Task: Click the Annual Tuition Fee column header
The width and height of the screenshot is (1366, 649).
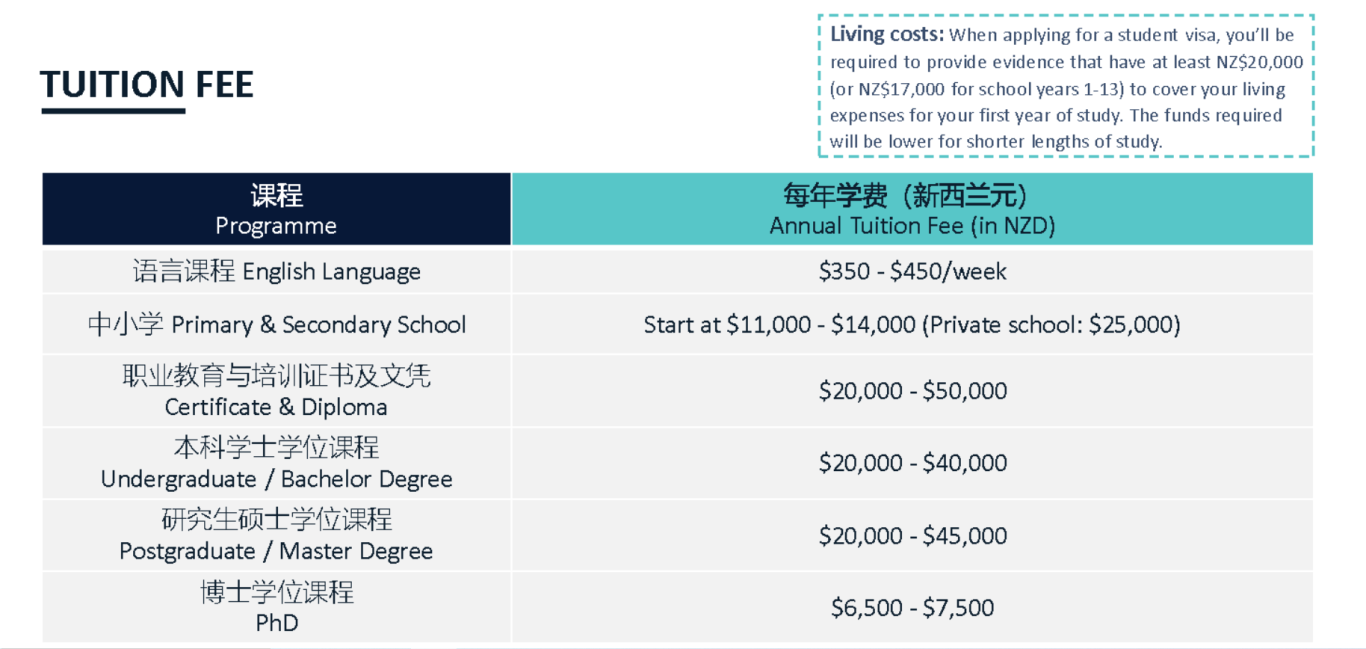Action: 912,209
